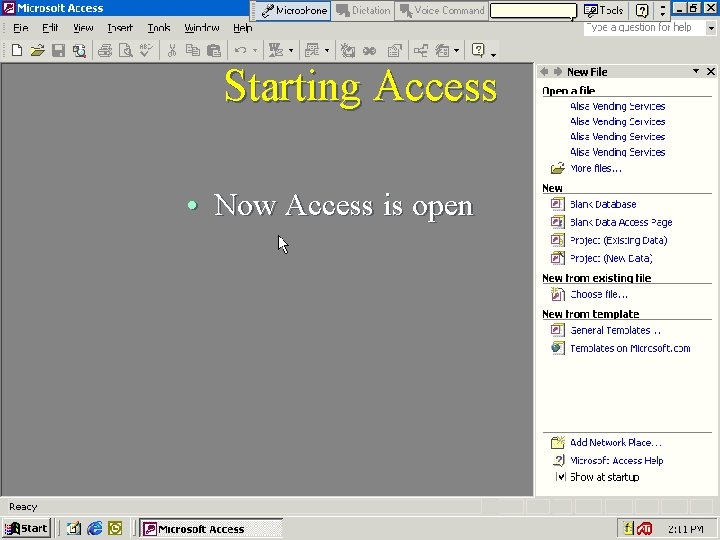Click the Undo arrow icon
The width and height of the screenshot is (720, 540).
(240, 50)
